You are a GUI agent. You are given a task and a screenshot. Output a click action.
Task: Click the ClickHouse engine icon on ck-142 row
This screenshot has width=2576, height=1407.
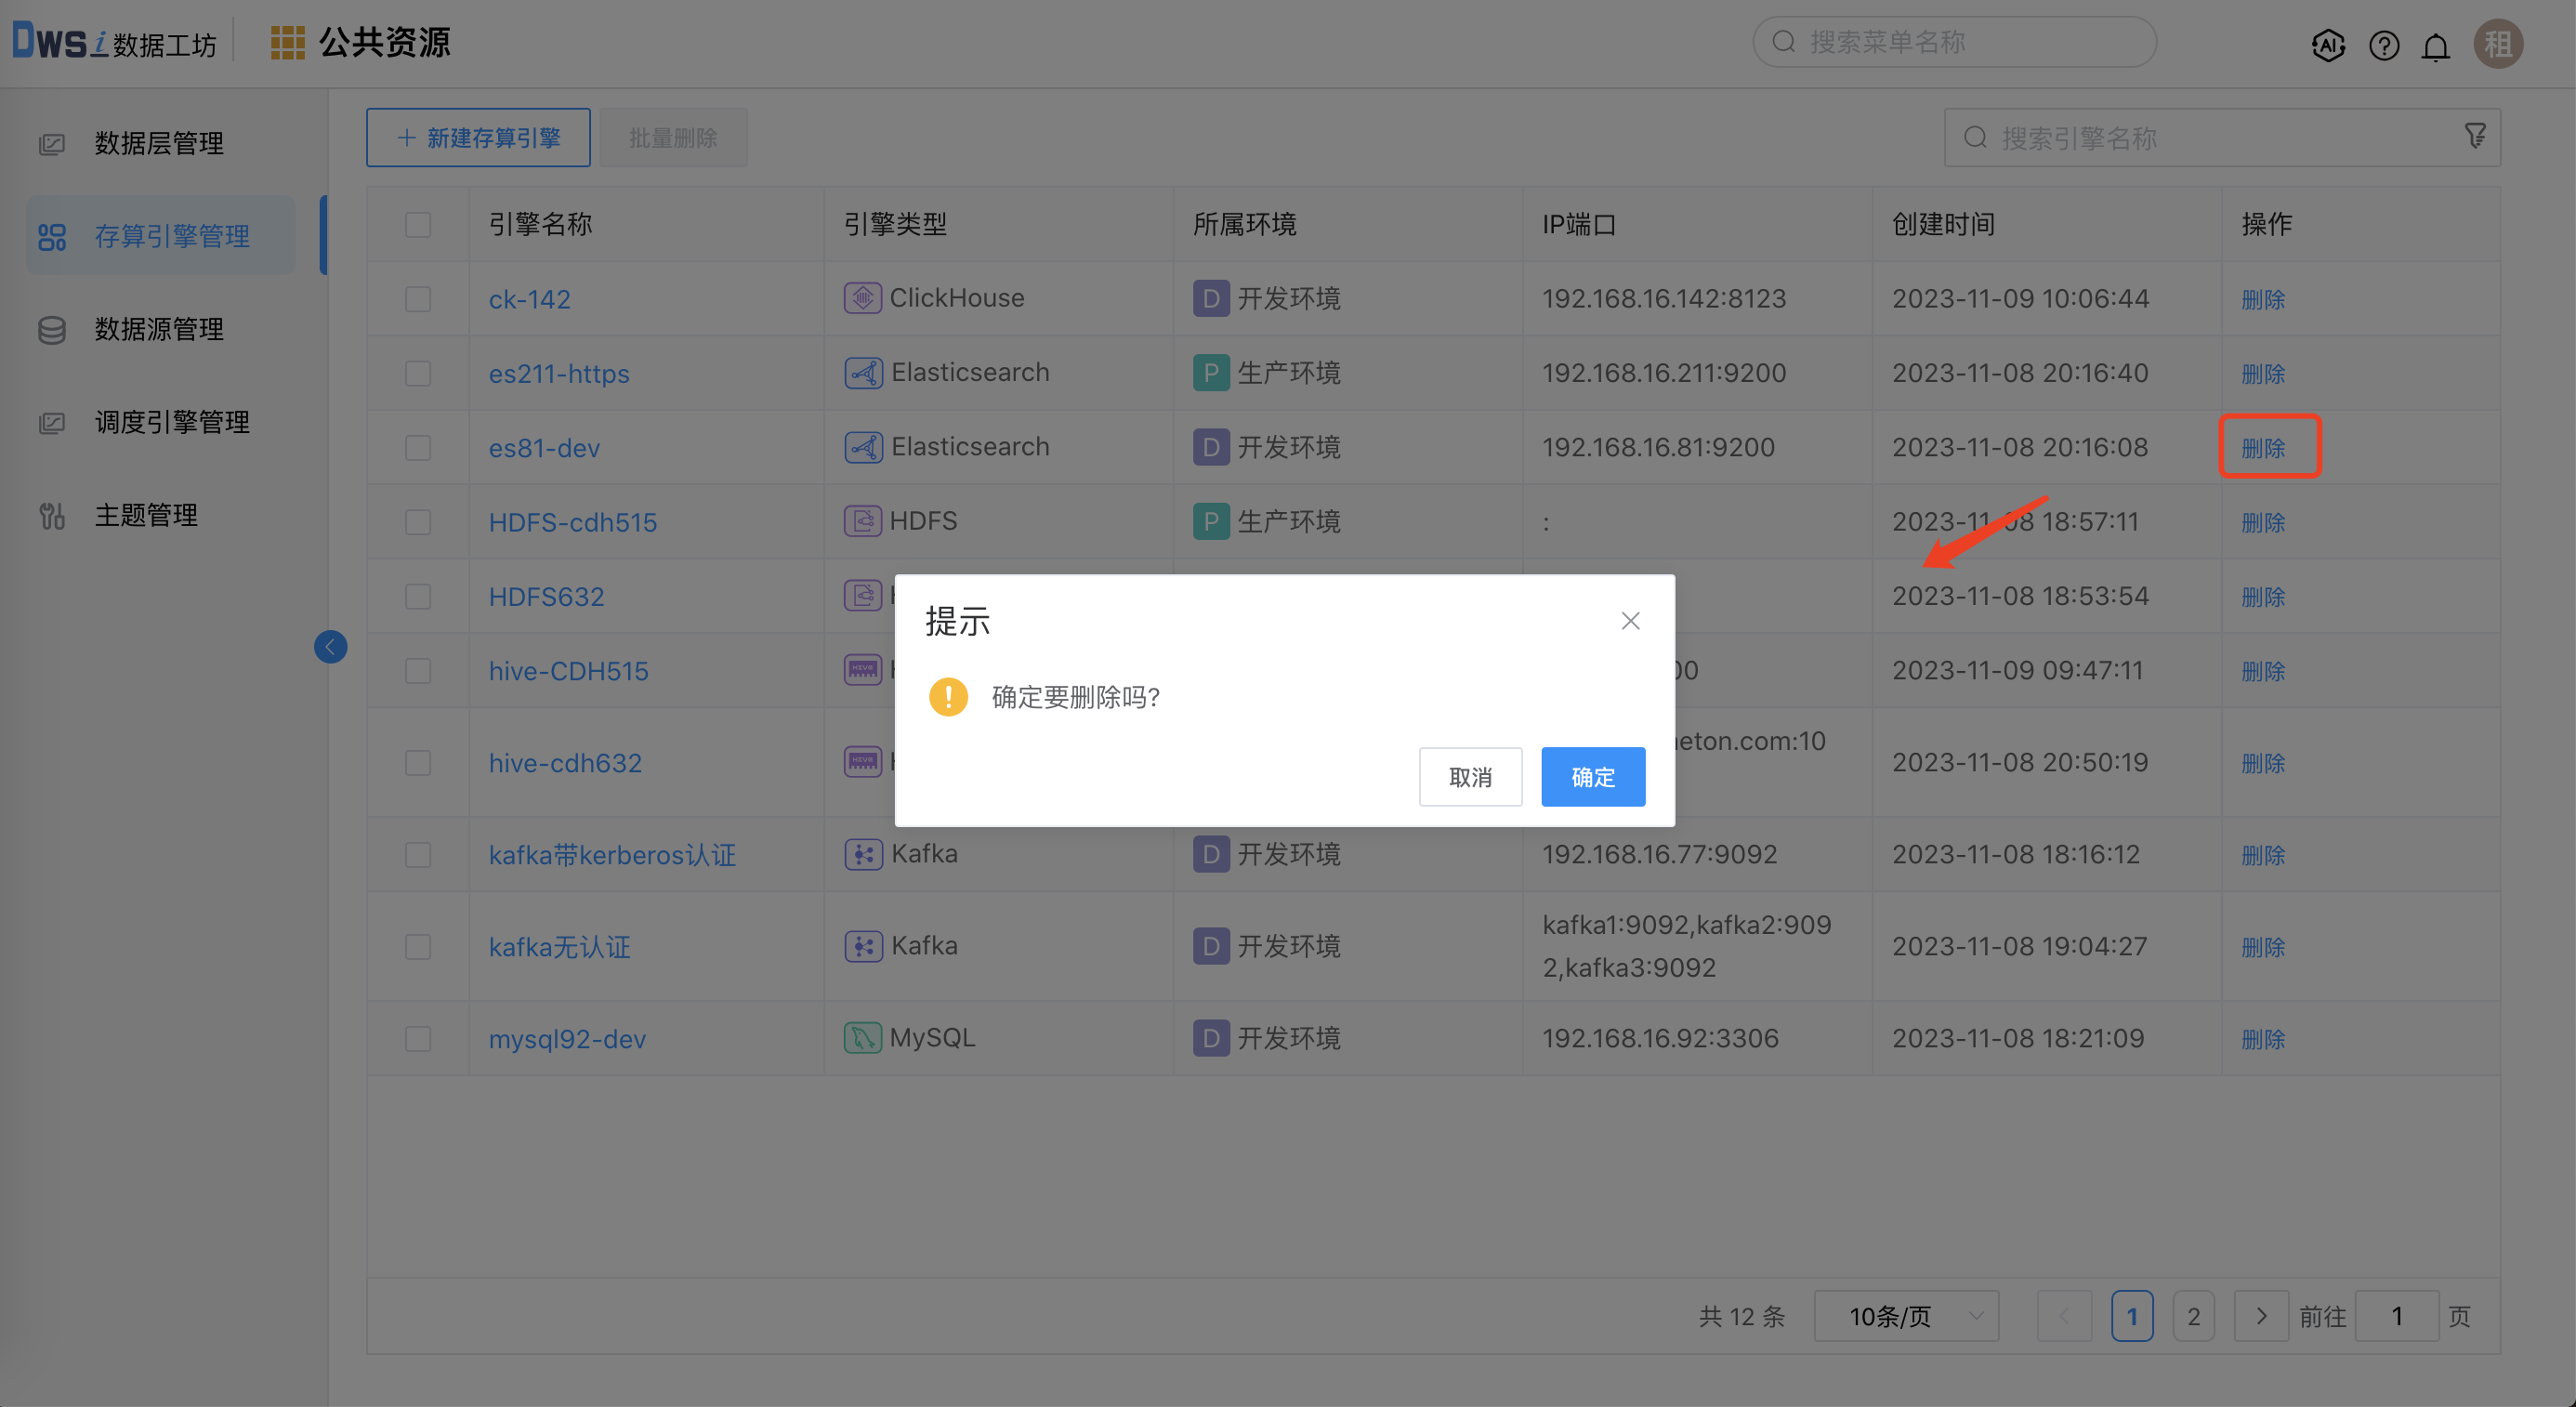(x=863, y=297)
